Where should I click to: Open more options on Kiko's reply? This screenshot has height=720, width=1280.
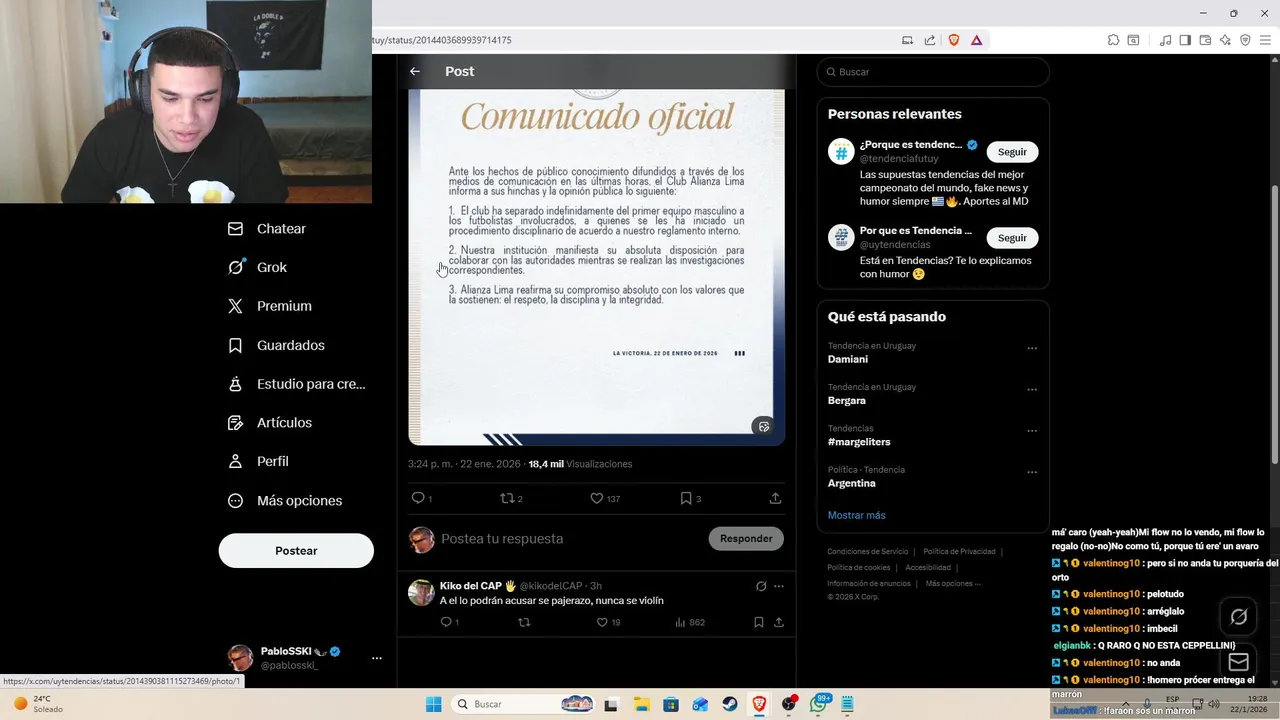coord(779,587)
